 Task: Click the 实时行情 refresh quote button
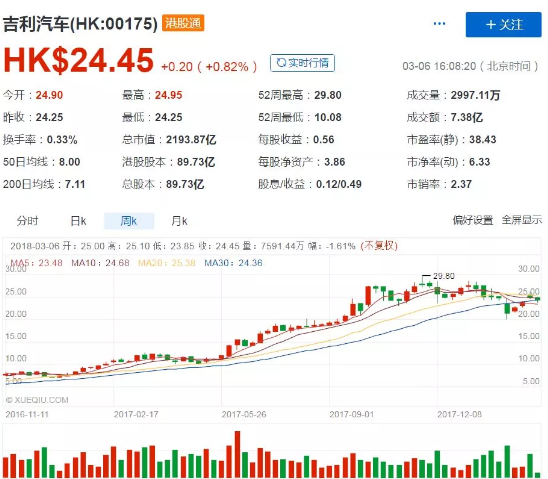click(302, 63)
